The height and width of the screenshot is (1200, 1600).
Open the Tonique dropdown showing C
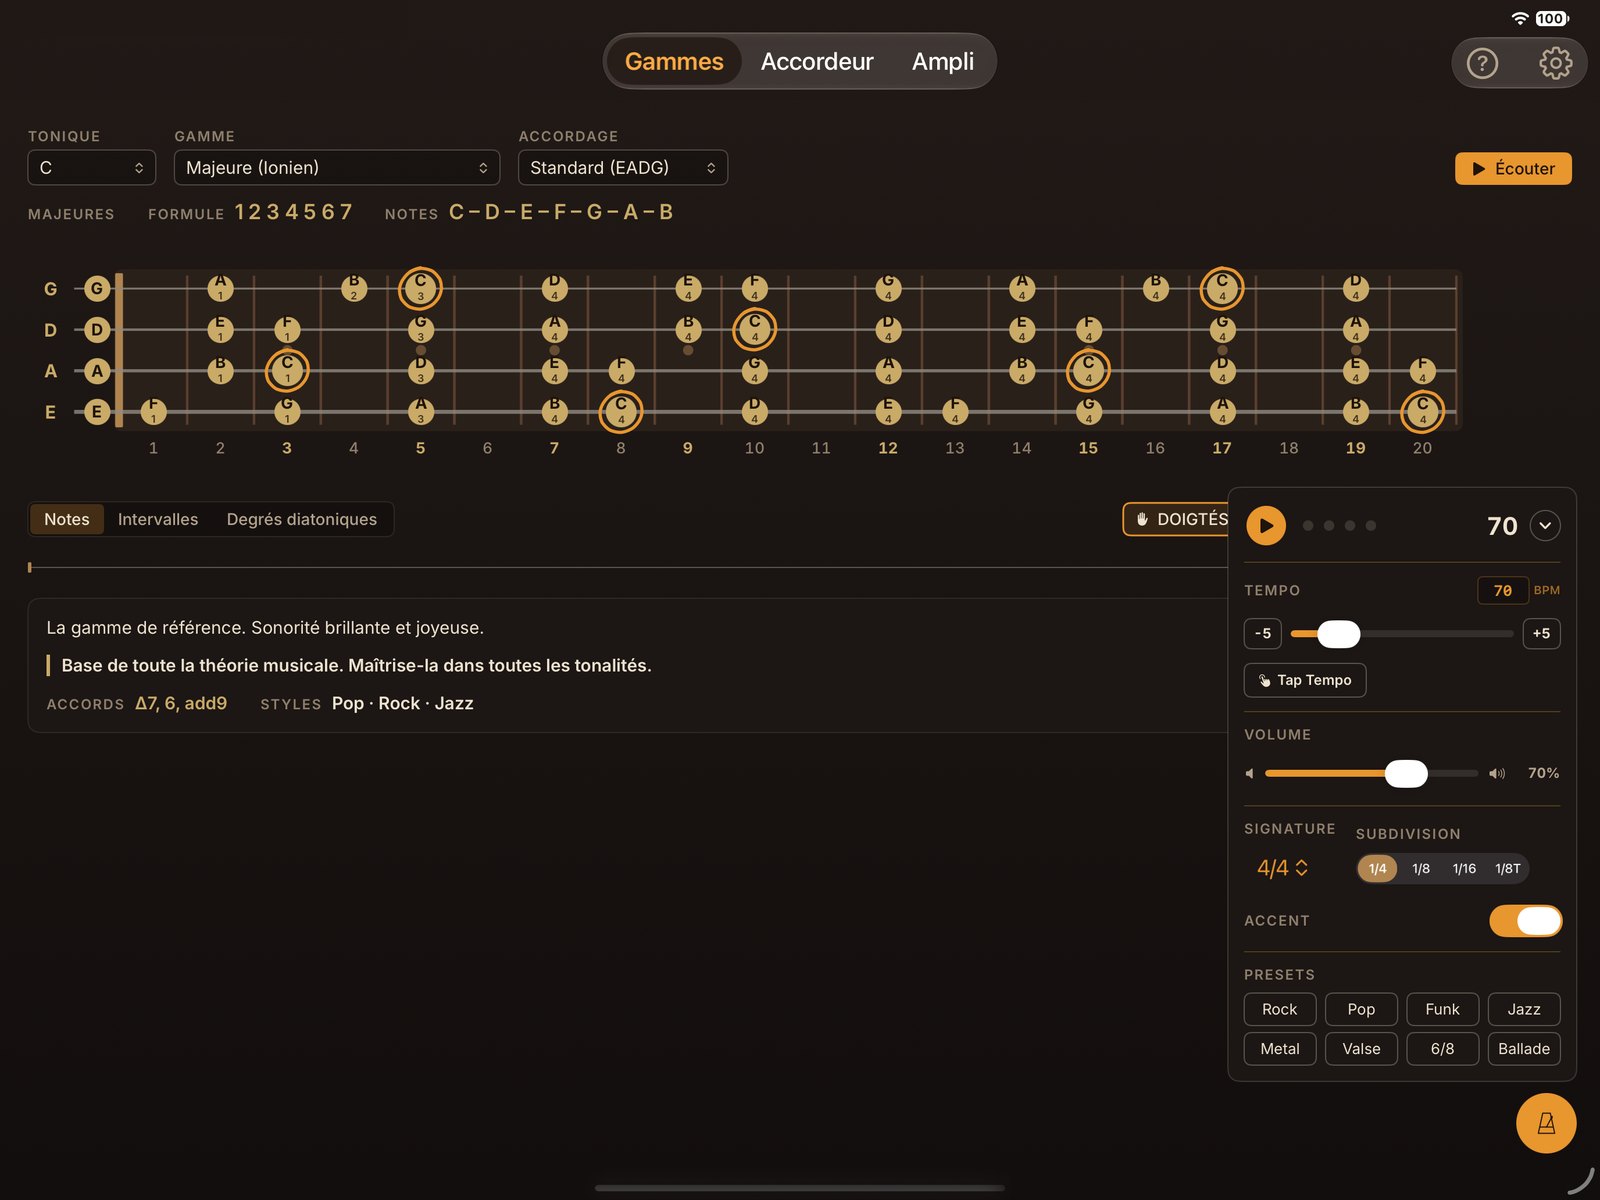pyautogui.click(x=92, y=168)
